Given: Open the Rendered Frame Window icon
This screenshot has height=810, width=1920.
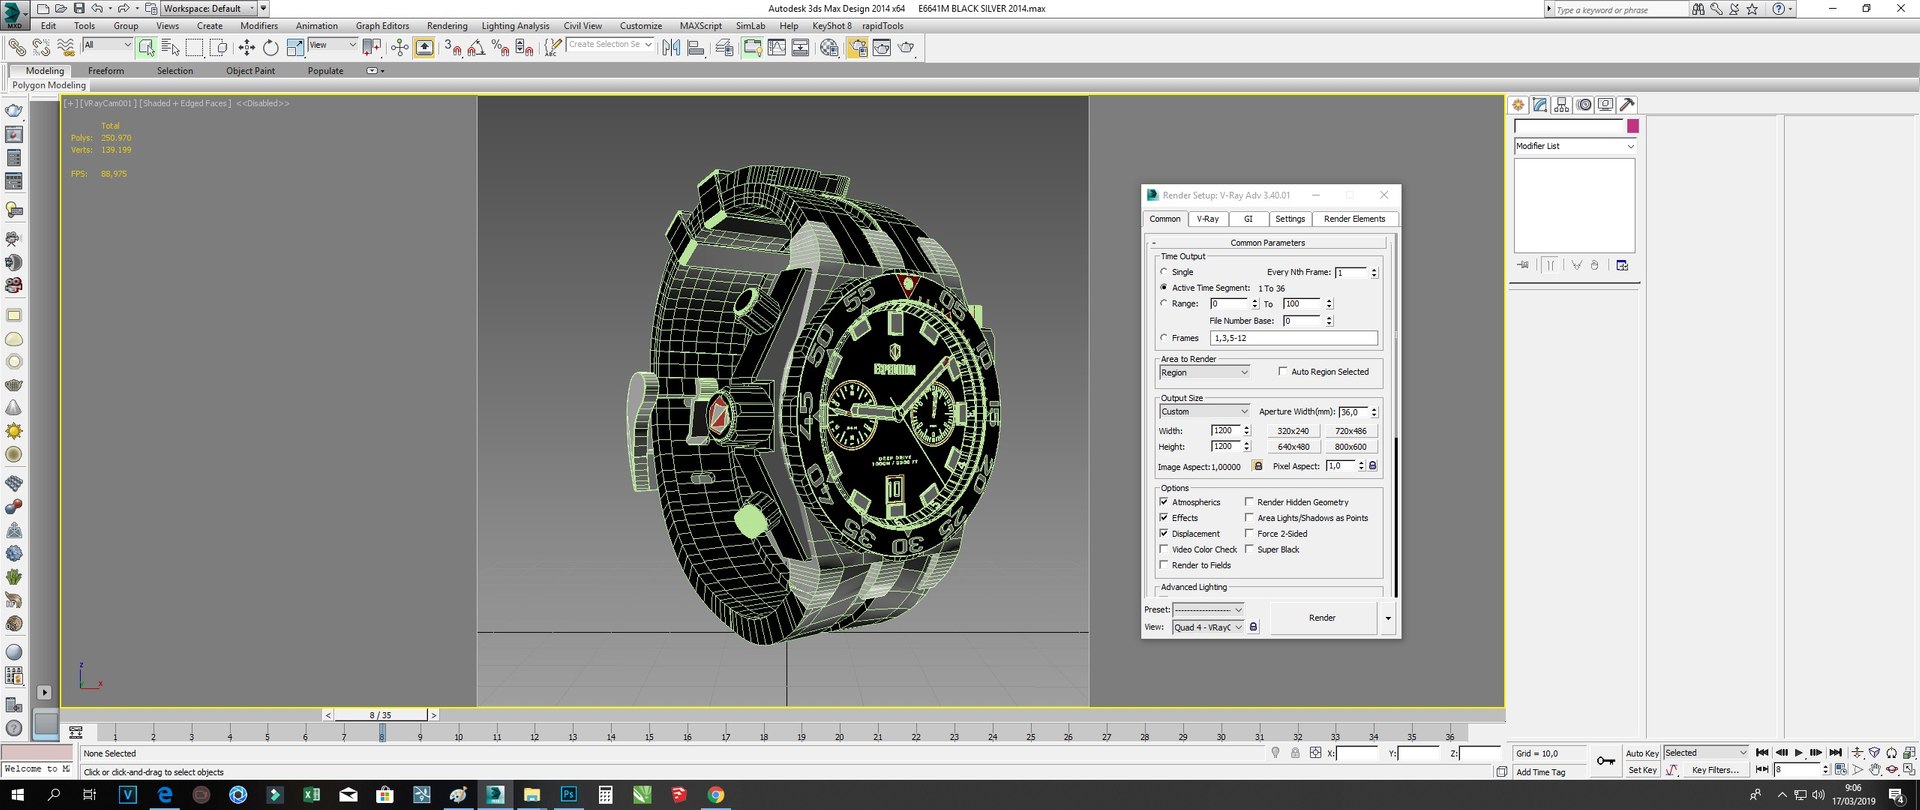Looking at the screenshot, I should click(881, 47).
